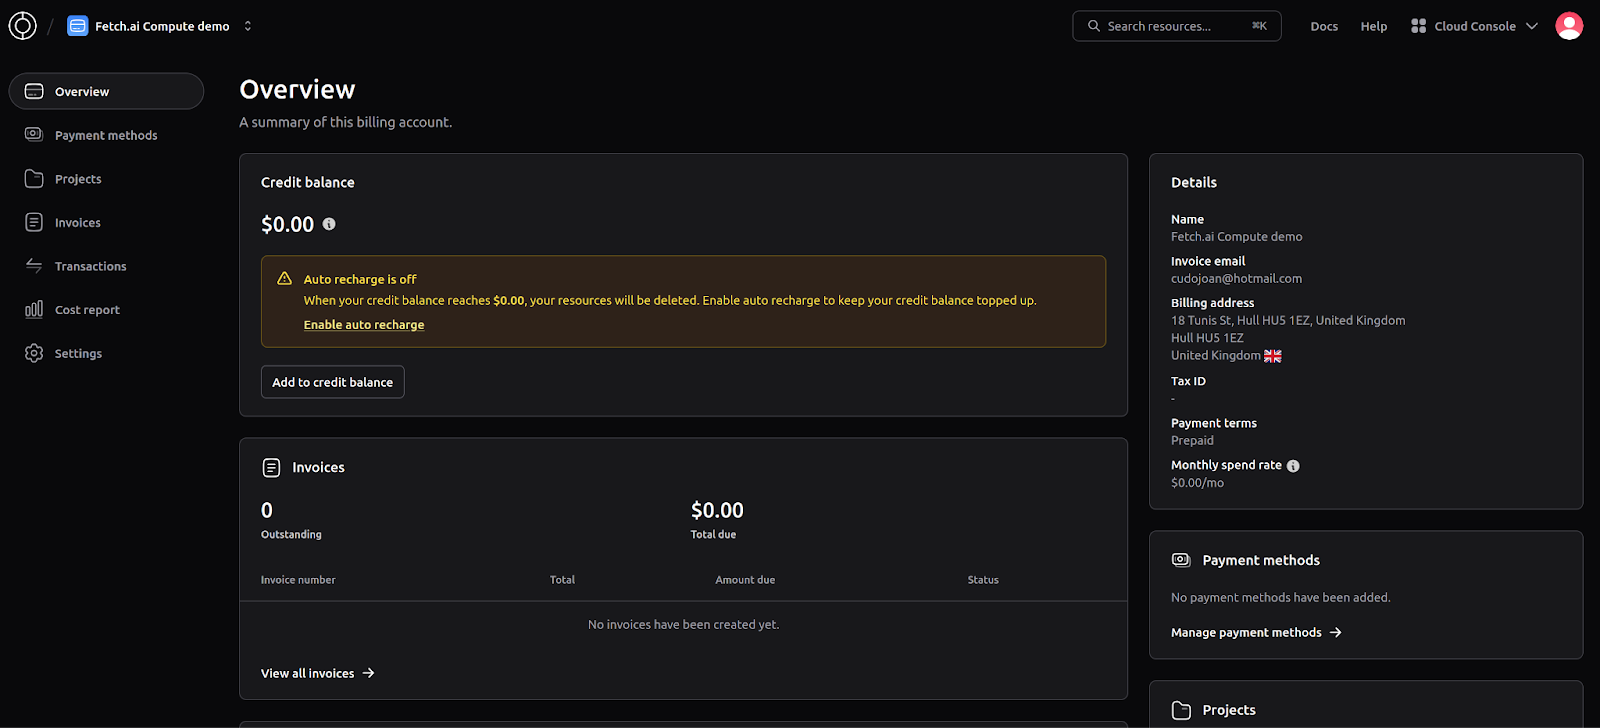Open the Docs link in header

click(1323, 26)
